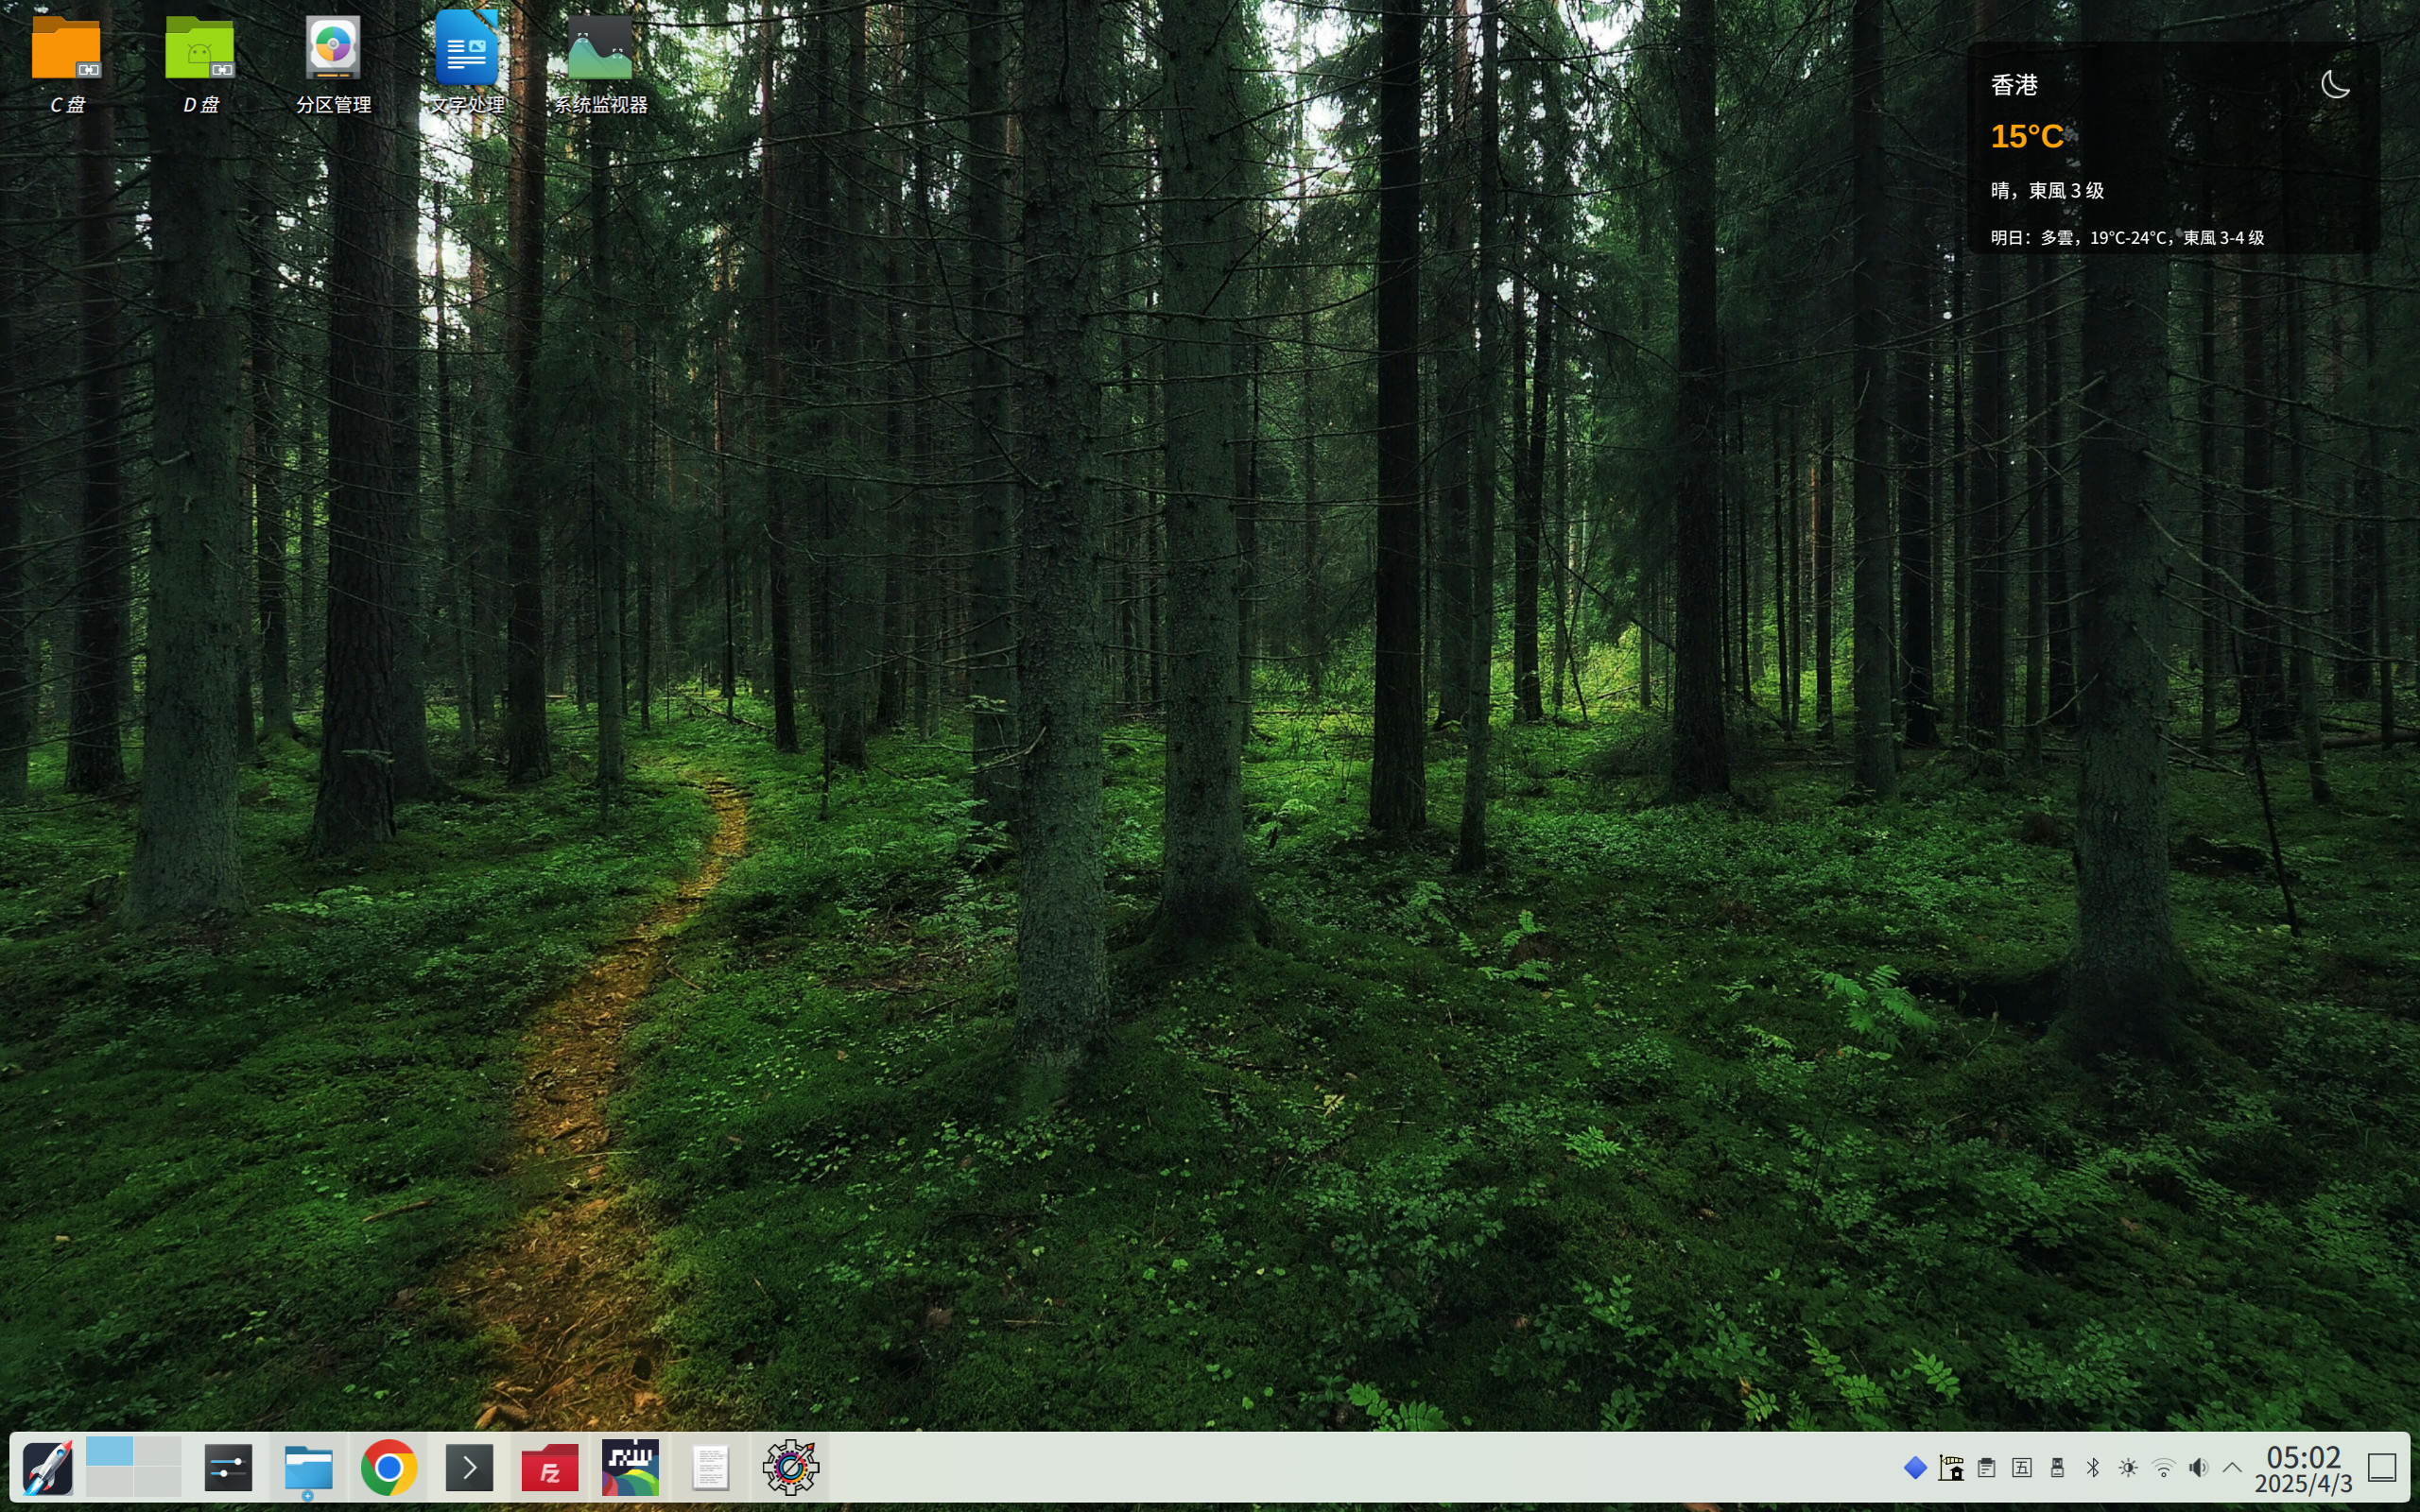This screenshot has height=1512, width=2420.
Task: Open Google Chrome from the taskbar
Action: tap(389, 1467)
